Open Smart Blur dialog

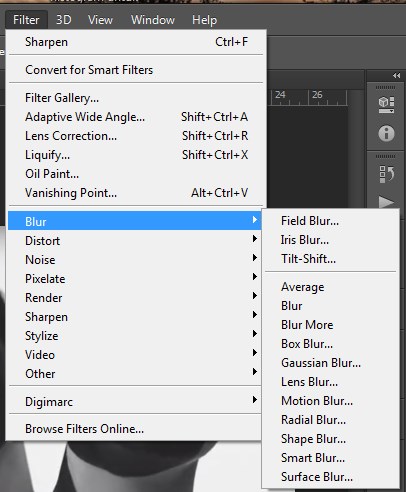[x=331, y=458]
